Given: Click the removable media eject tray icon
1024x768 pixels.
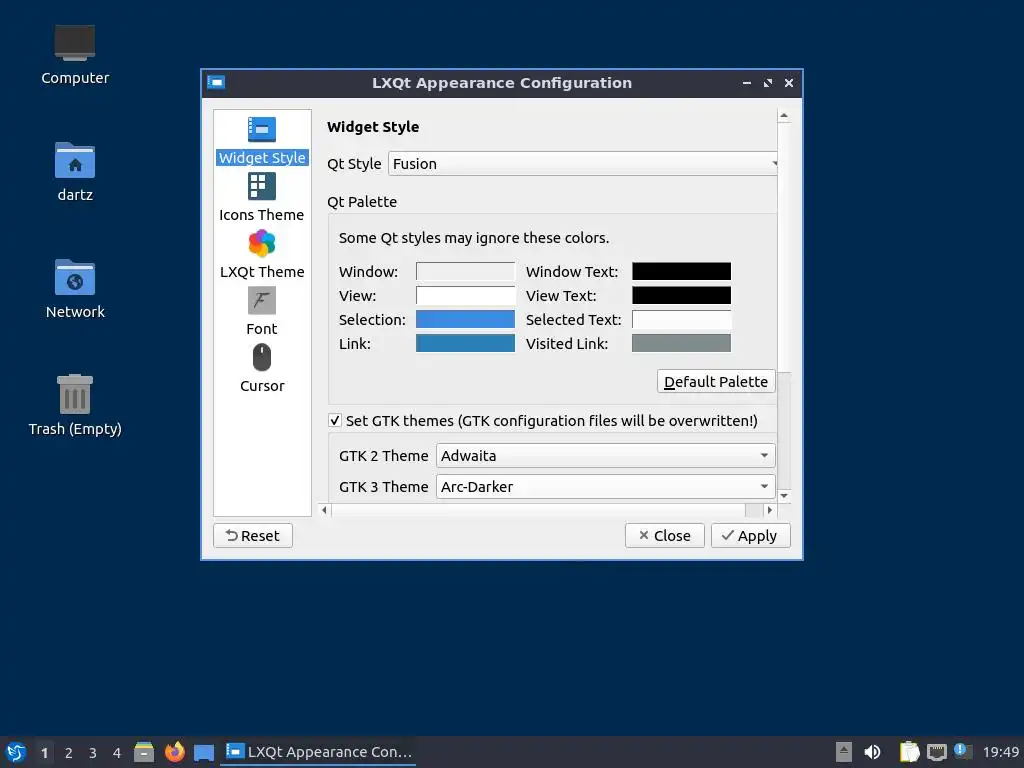Looking at the screenshot, I should [x=844, y=752].
